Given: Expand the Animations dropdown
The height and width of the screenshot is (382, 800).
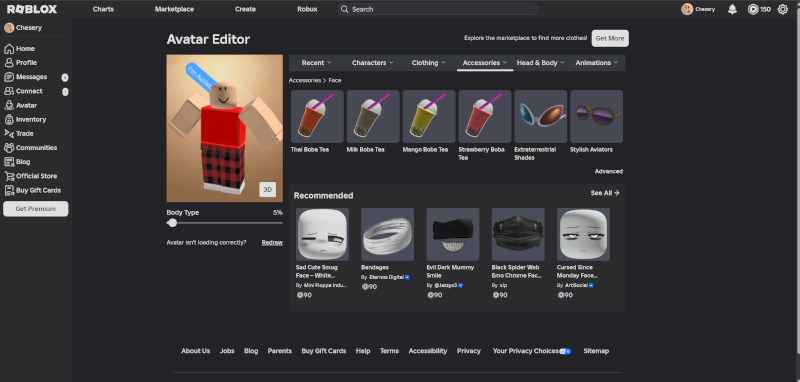Looking at the screenshot, I should coord(596,63).
